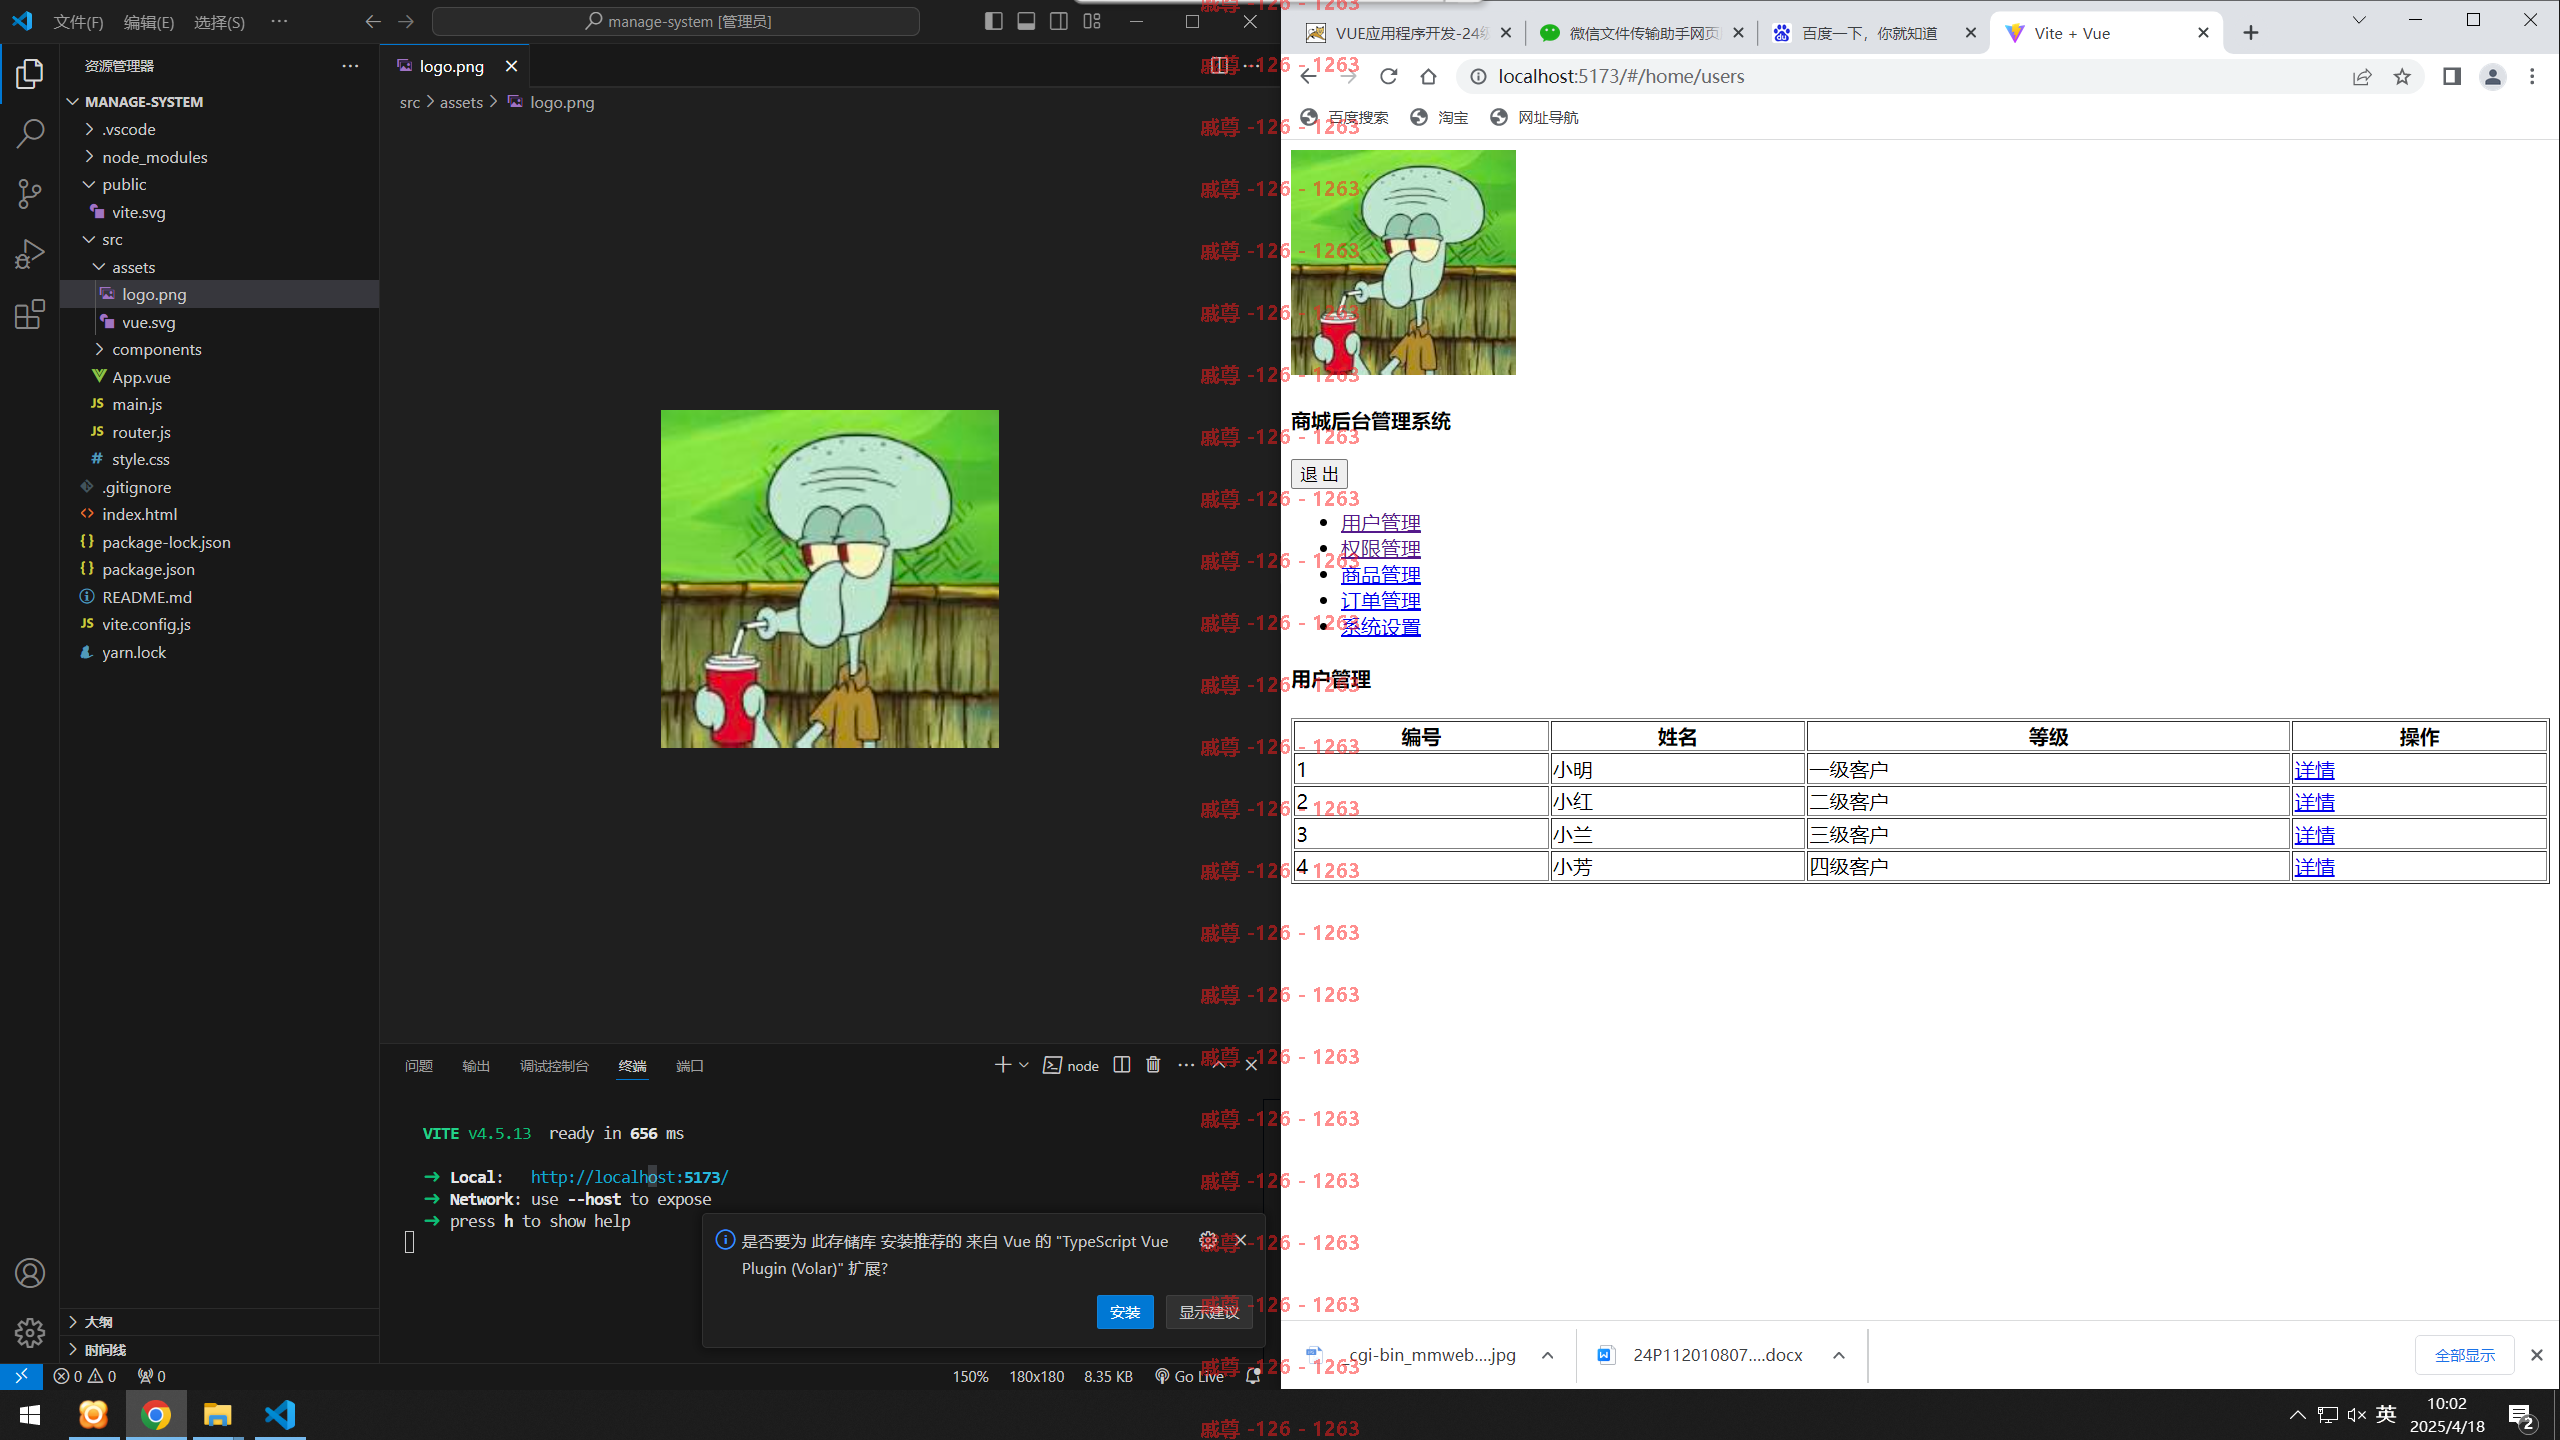This screenshot has width=2560, height=1440.
Task: Open the 文件(F) menu
Action: coord(79,22)
